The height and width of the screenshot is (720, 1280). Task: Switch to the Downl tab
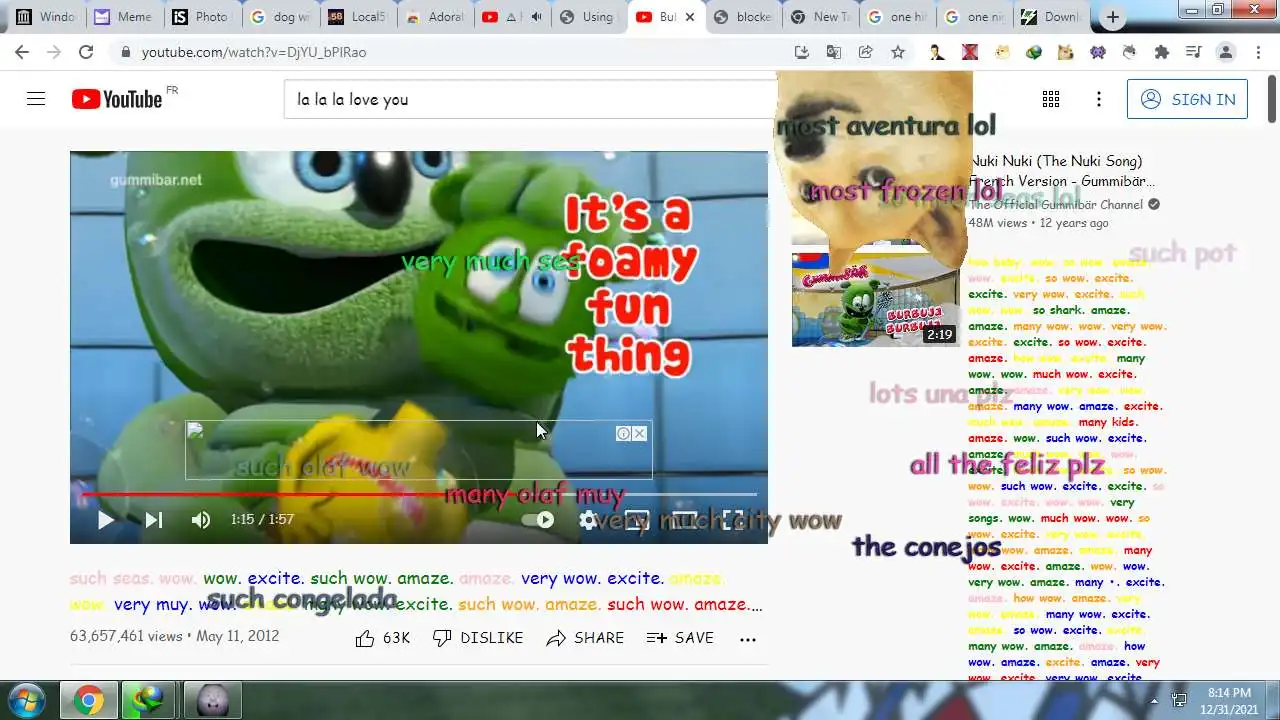click(x=1051, y=17)
